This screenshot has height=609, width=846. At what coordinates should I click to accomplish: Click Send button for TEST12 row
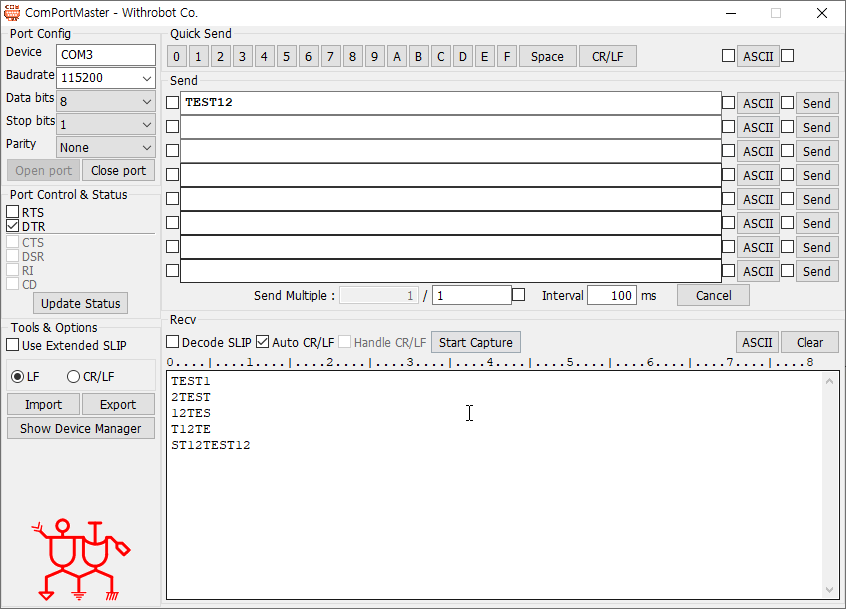coord(817,104)
